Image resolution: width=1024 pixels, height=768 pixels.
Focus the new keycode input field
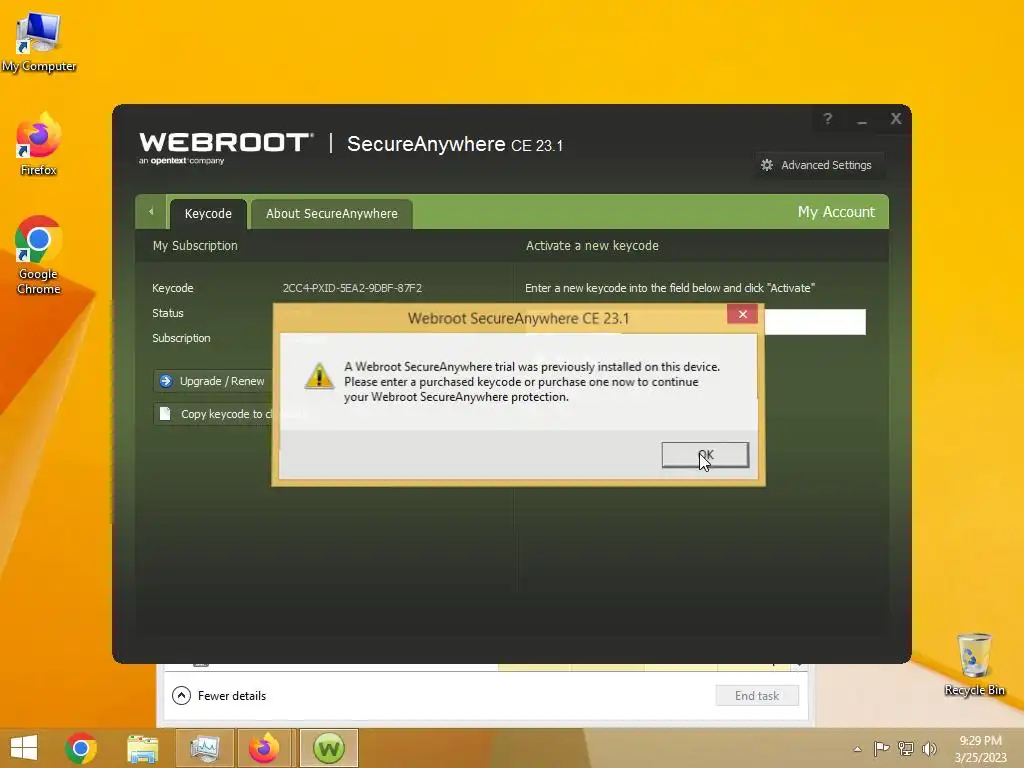click(x=814, y=322)
